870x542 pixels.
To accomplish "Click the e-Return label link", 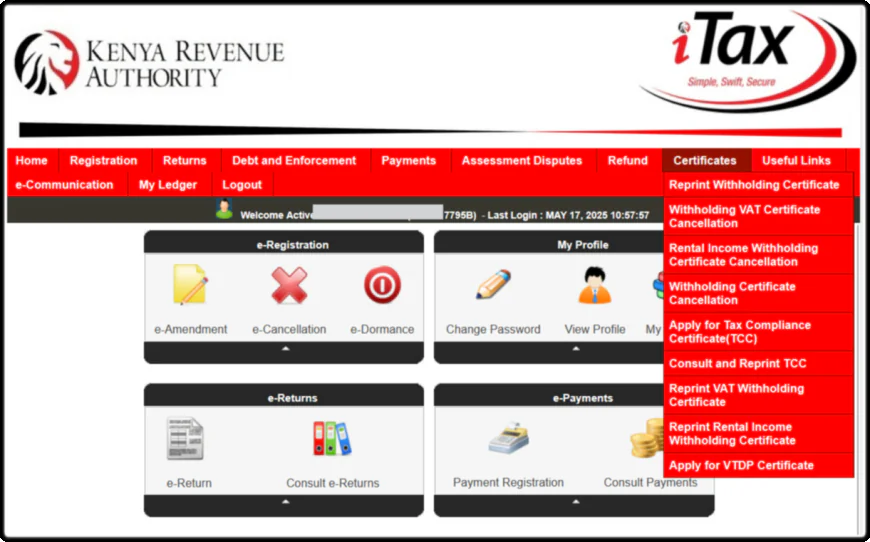I will (189, 483).
